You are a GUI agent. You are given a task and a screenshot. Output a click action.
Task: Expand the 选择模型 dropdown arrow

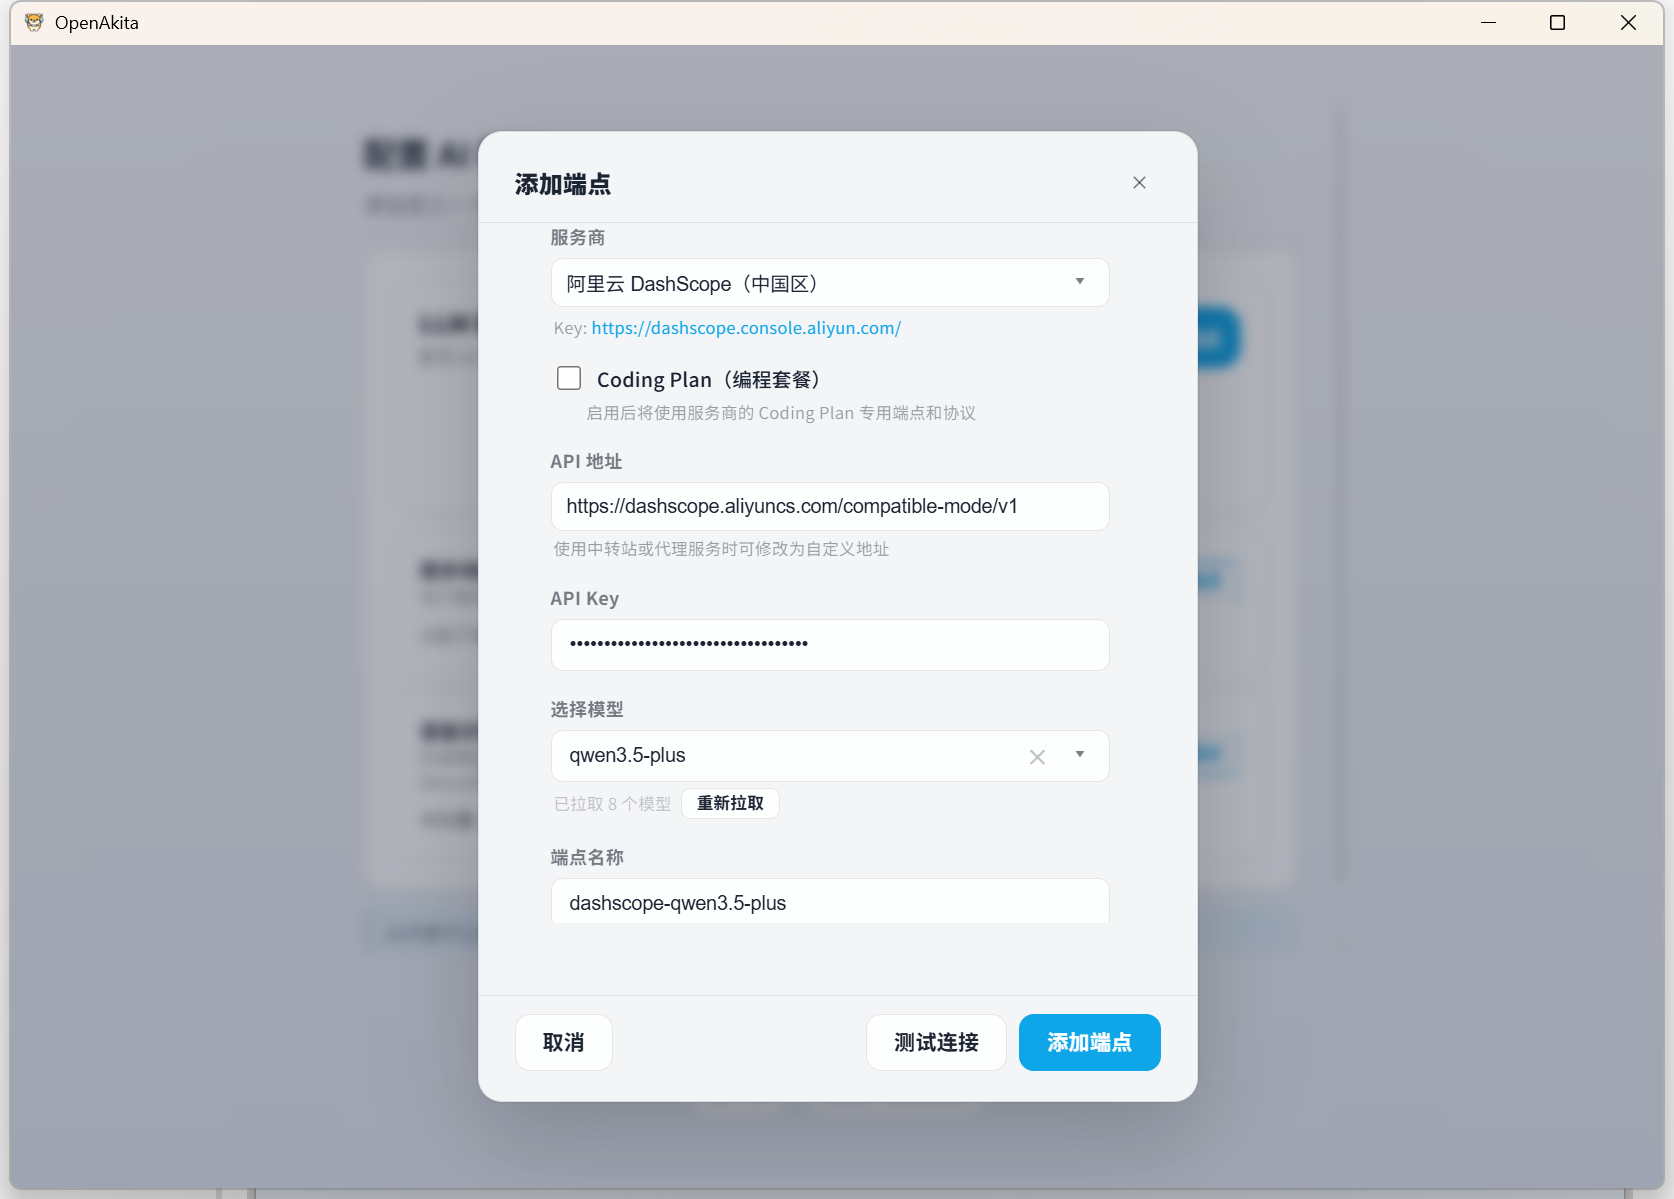[x=1080, y=755]
